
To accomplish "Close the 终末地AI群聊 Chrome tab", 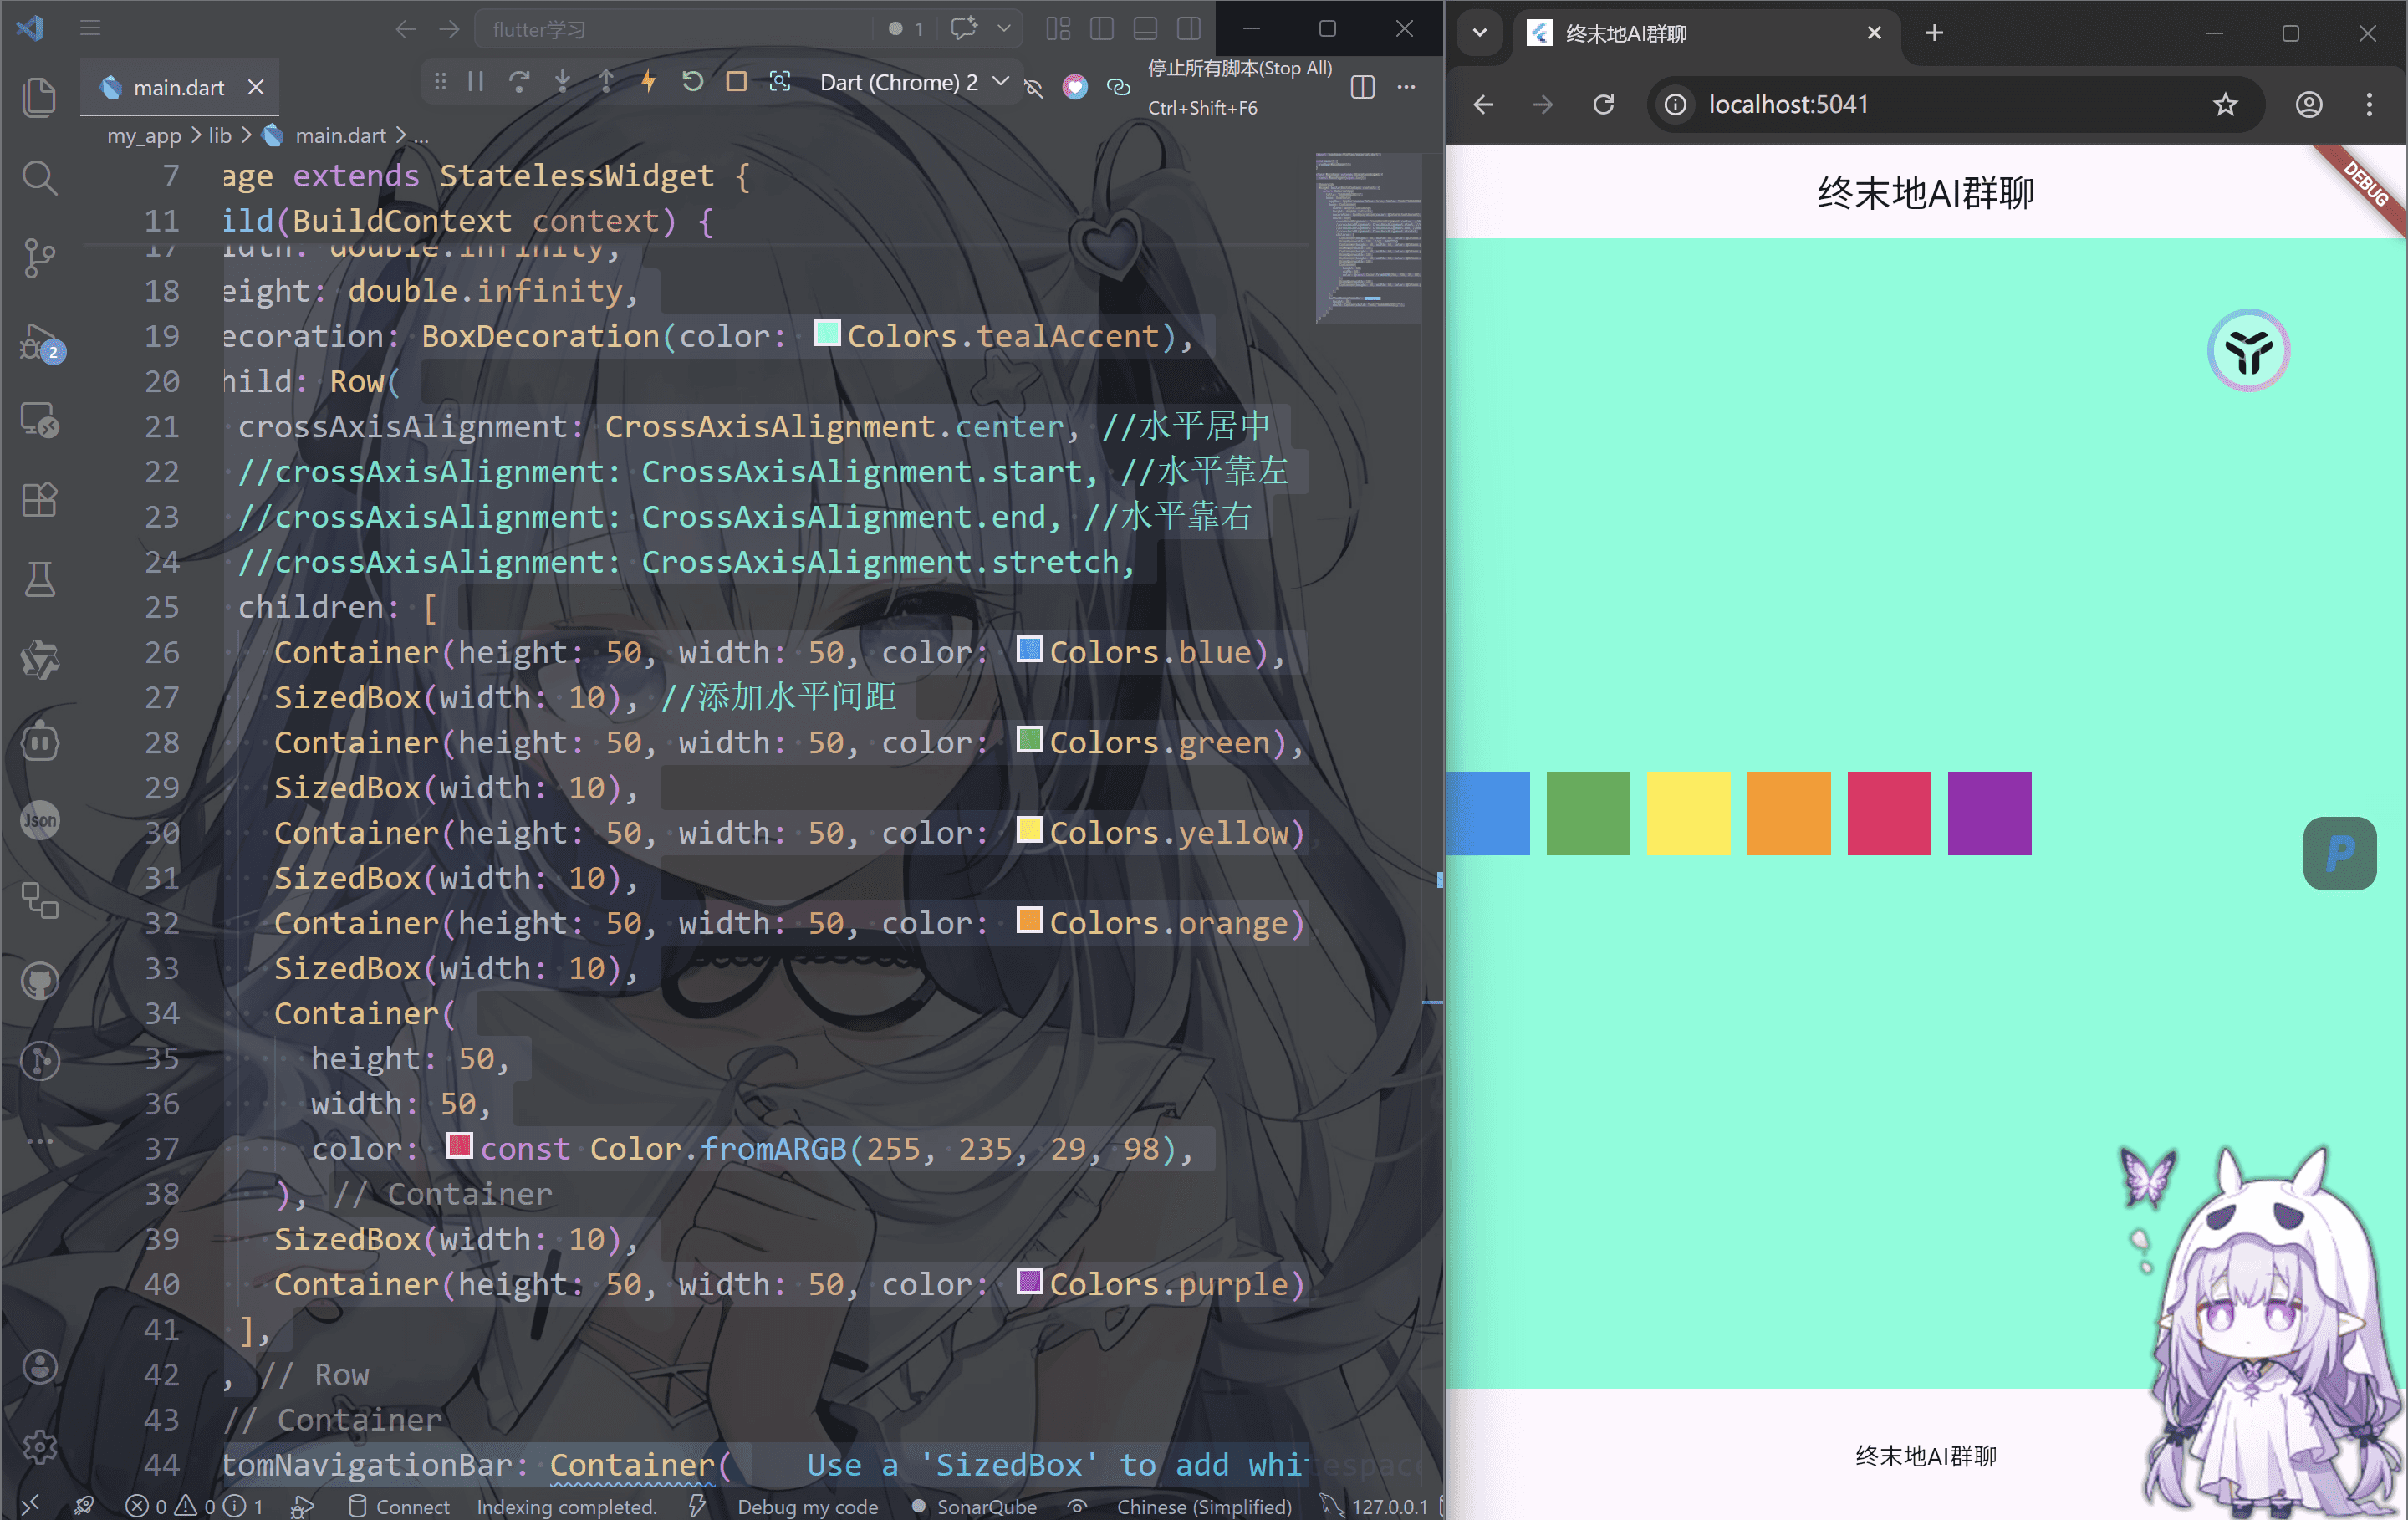I will 1874,33.
